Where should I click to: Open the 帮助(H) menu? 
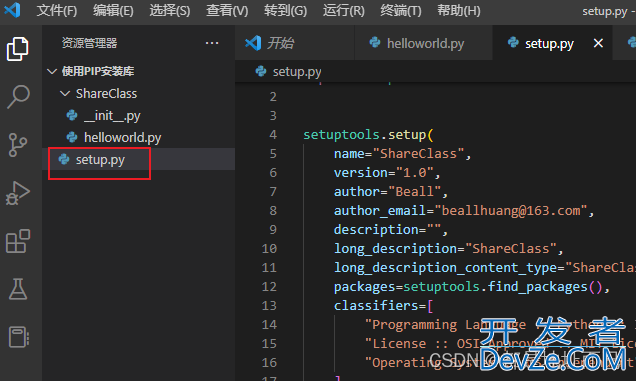459,11
